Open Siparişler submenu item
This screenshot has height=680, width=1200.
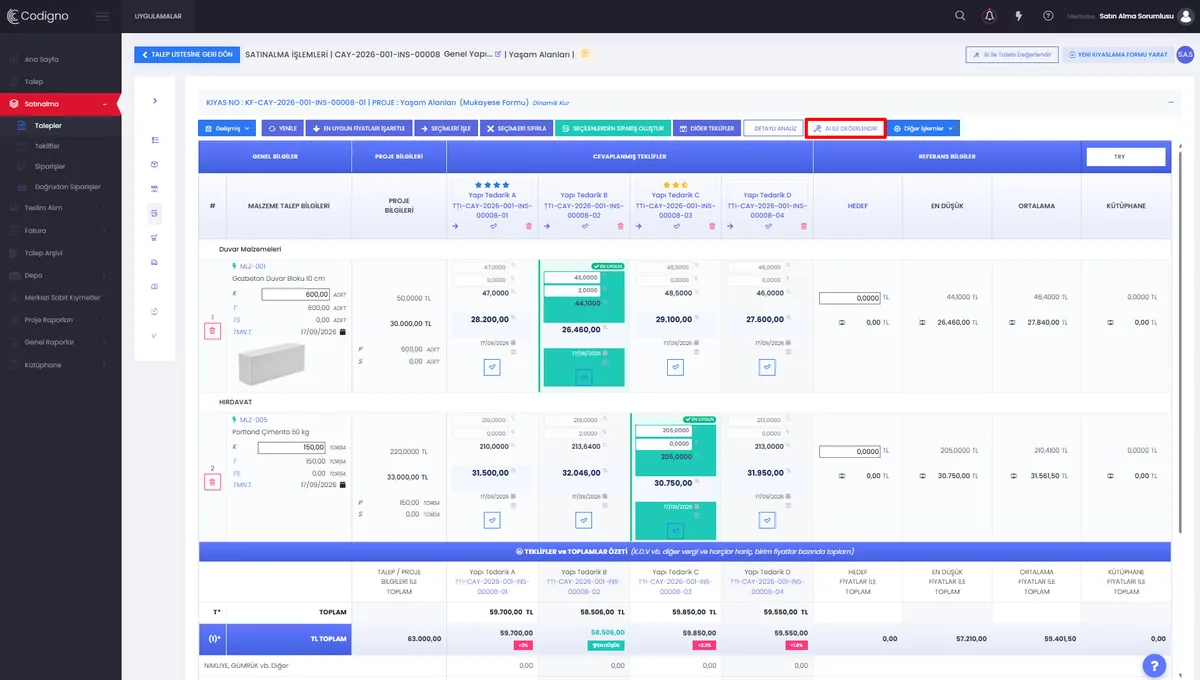pyautogui.click(x=50, y=166)
